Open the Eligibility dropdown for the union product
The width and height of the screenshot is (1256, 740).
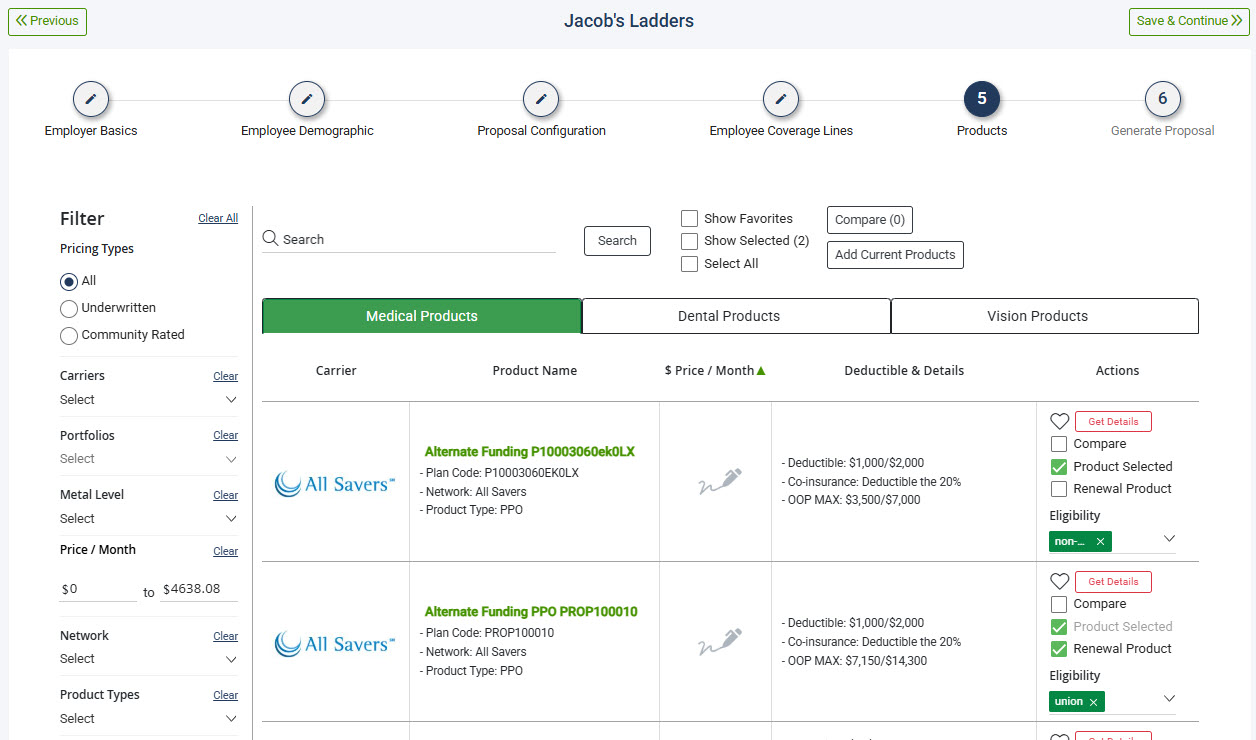tap(1169, 699)
